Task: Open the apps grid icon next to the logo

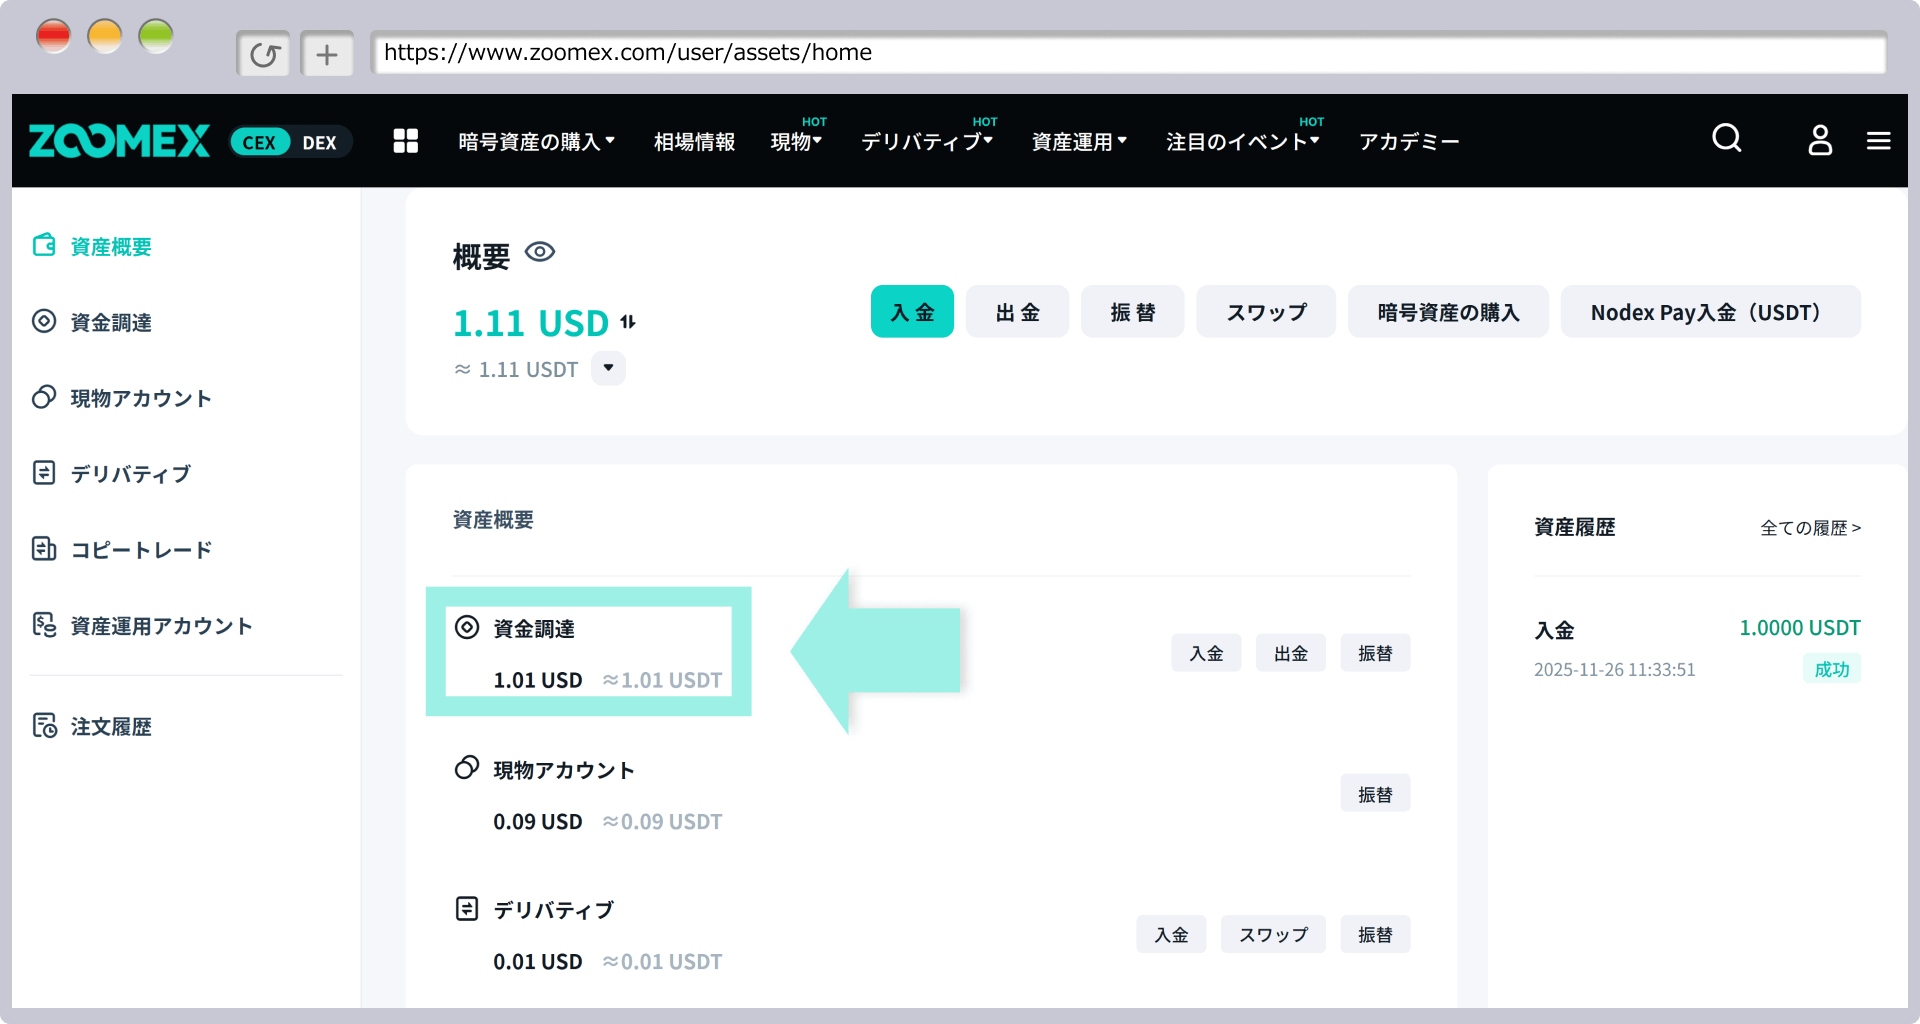Action: (406, 141)
